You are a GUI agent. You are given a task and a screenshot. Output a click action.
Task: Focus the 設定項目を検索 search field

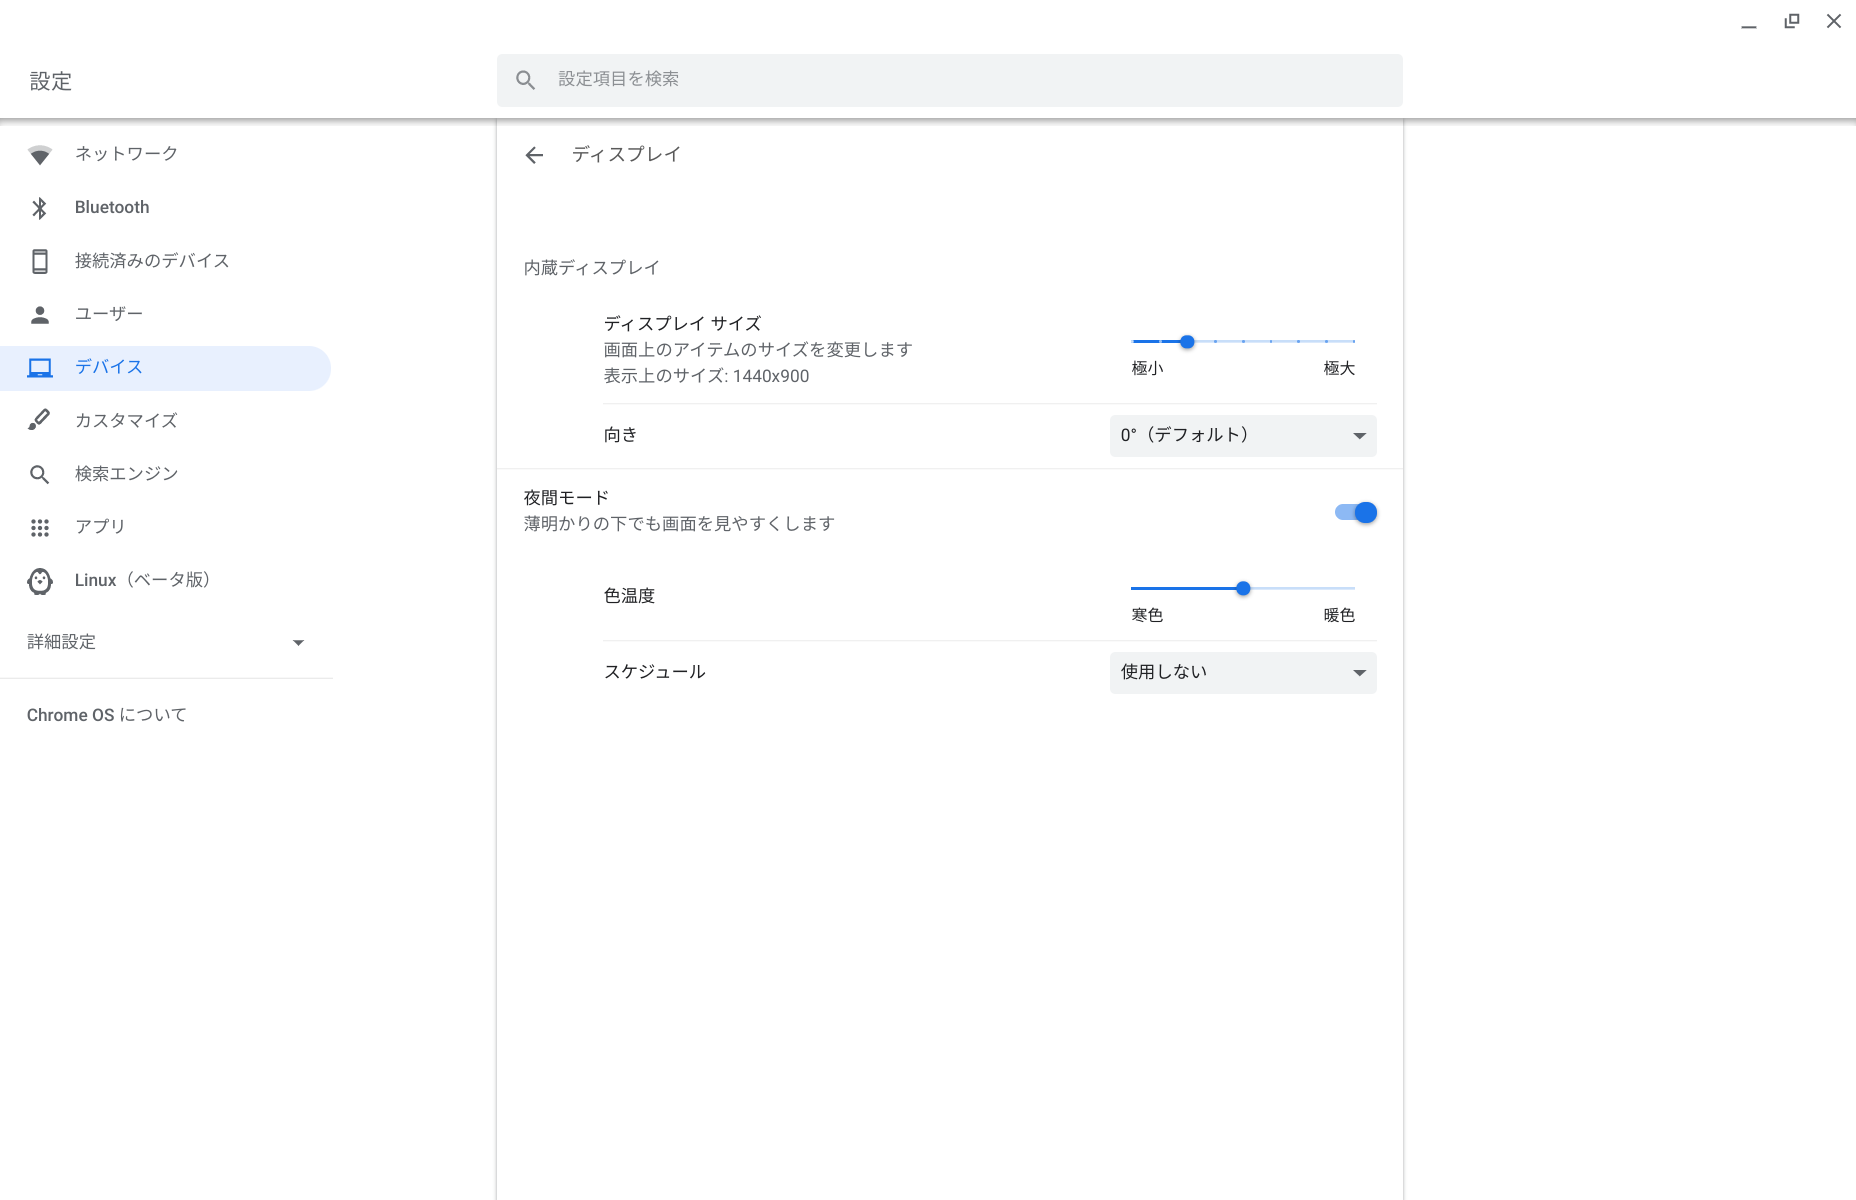(x=950, y=80)
